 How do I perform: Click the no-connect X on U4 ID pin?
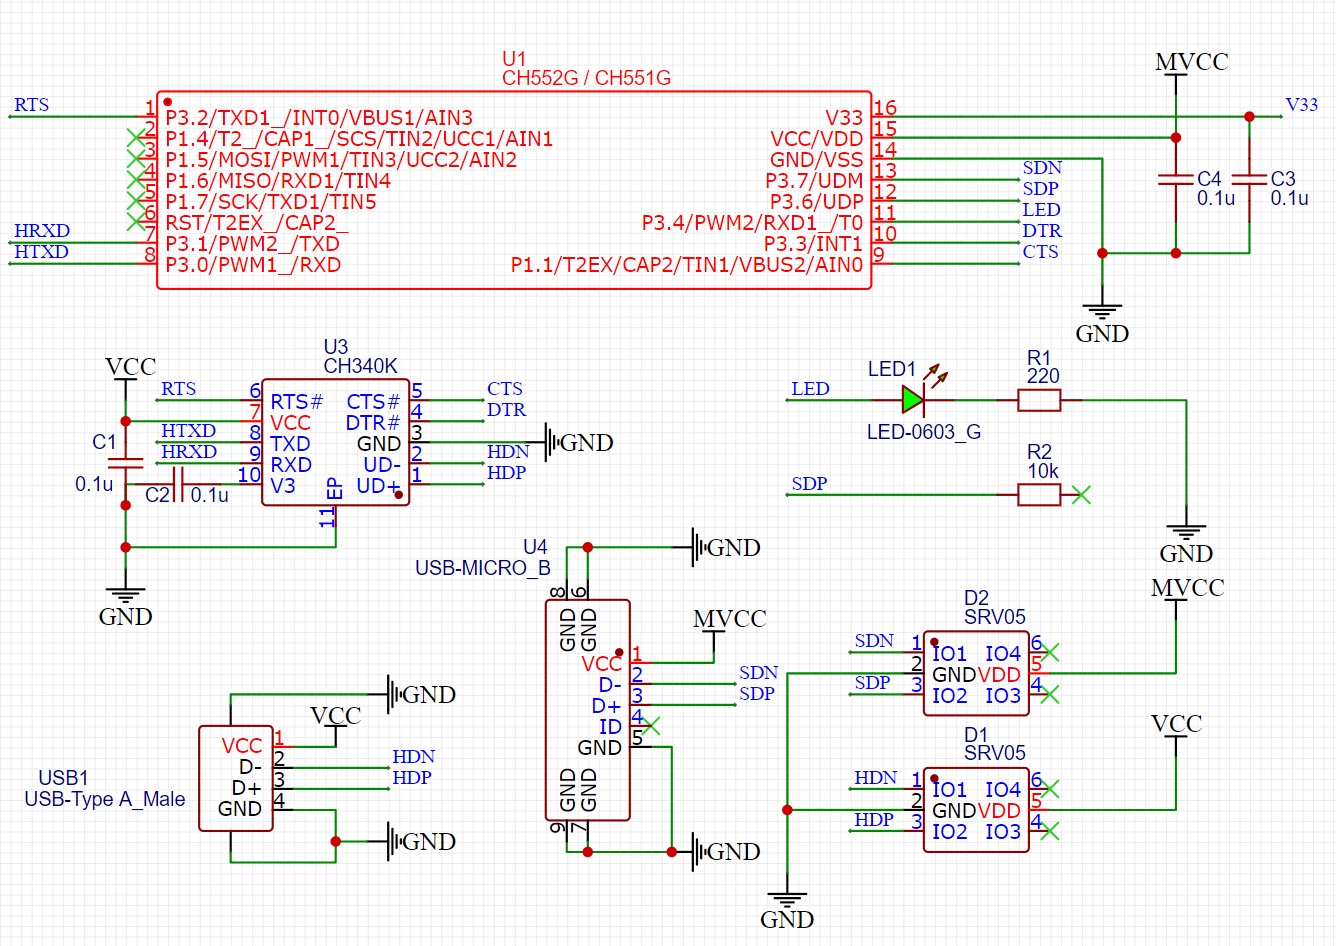(651, 726)
